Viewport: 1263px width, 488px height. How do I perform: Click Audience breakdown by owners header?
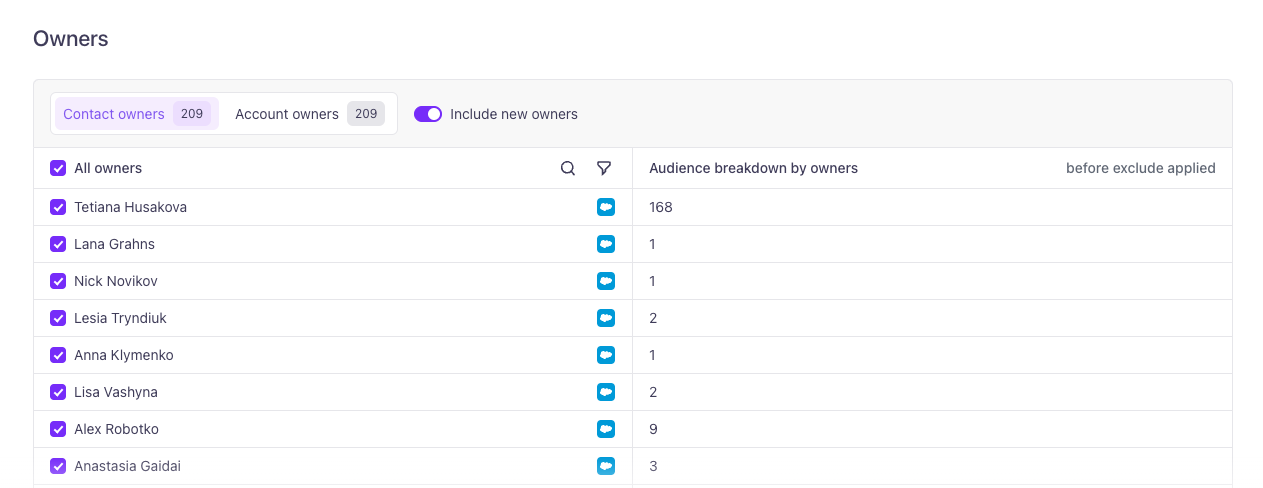coord(754,168)
